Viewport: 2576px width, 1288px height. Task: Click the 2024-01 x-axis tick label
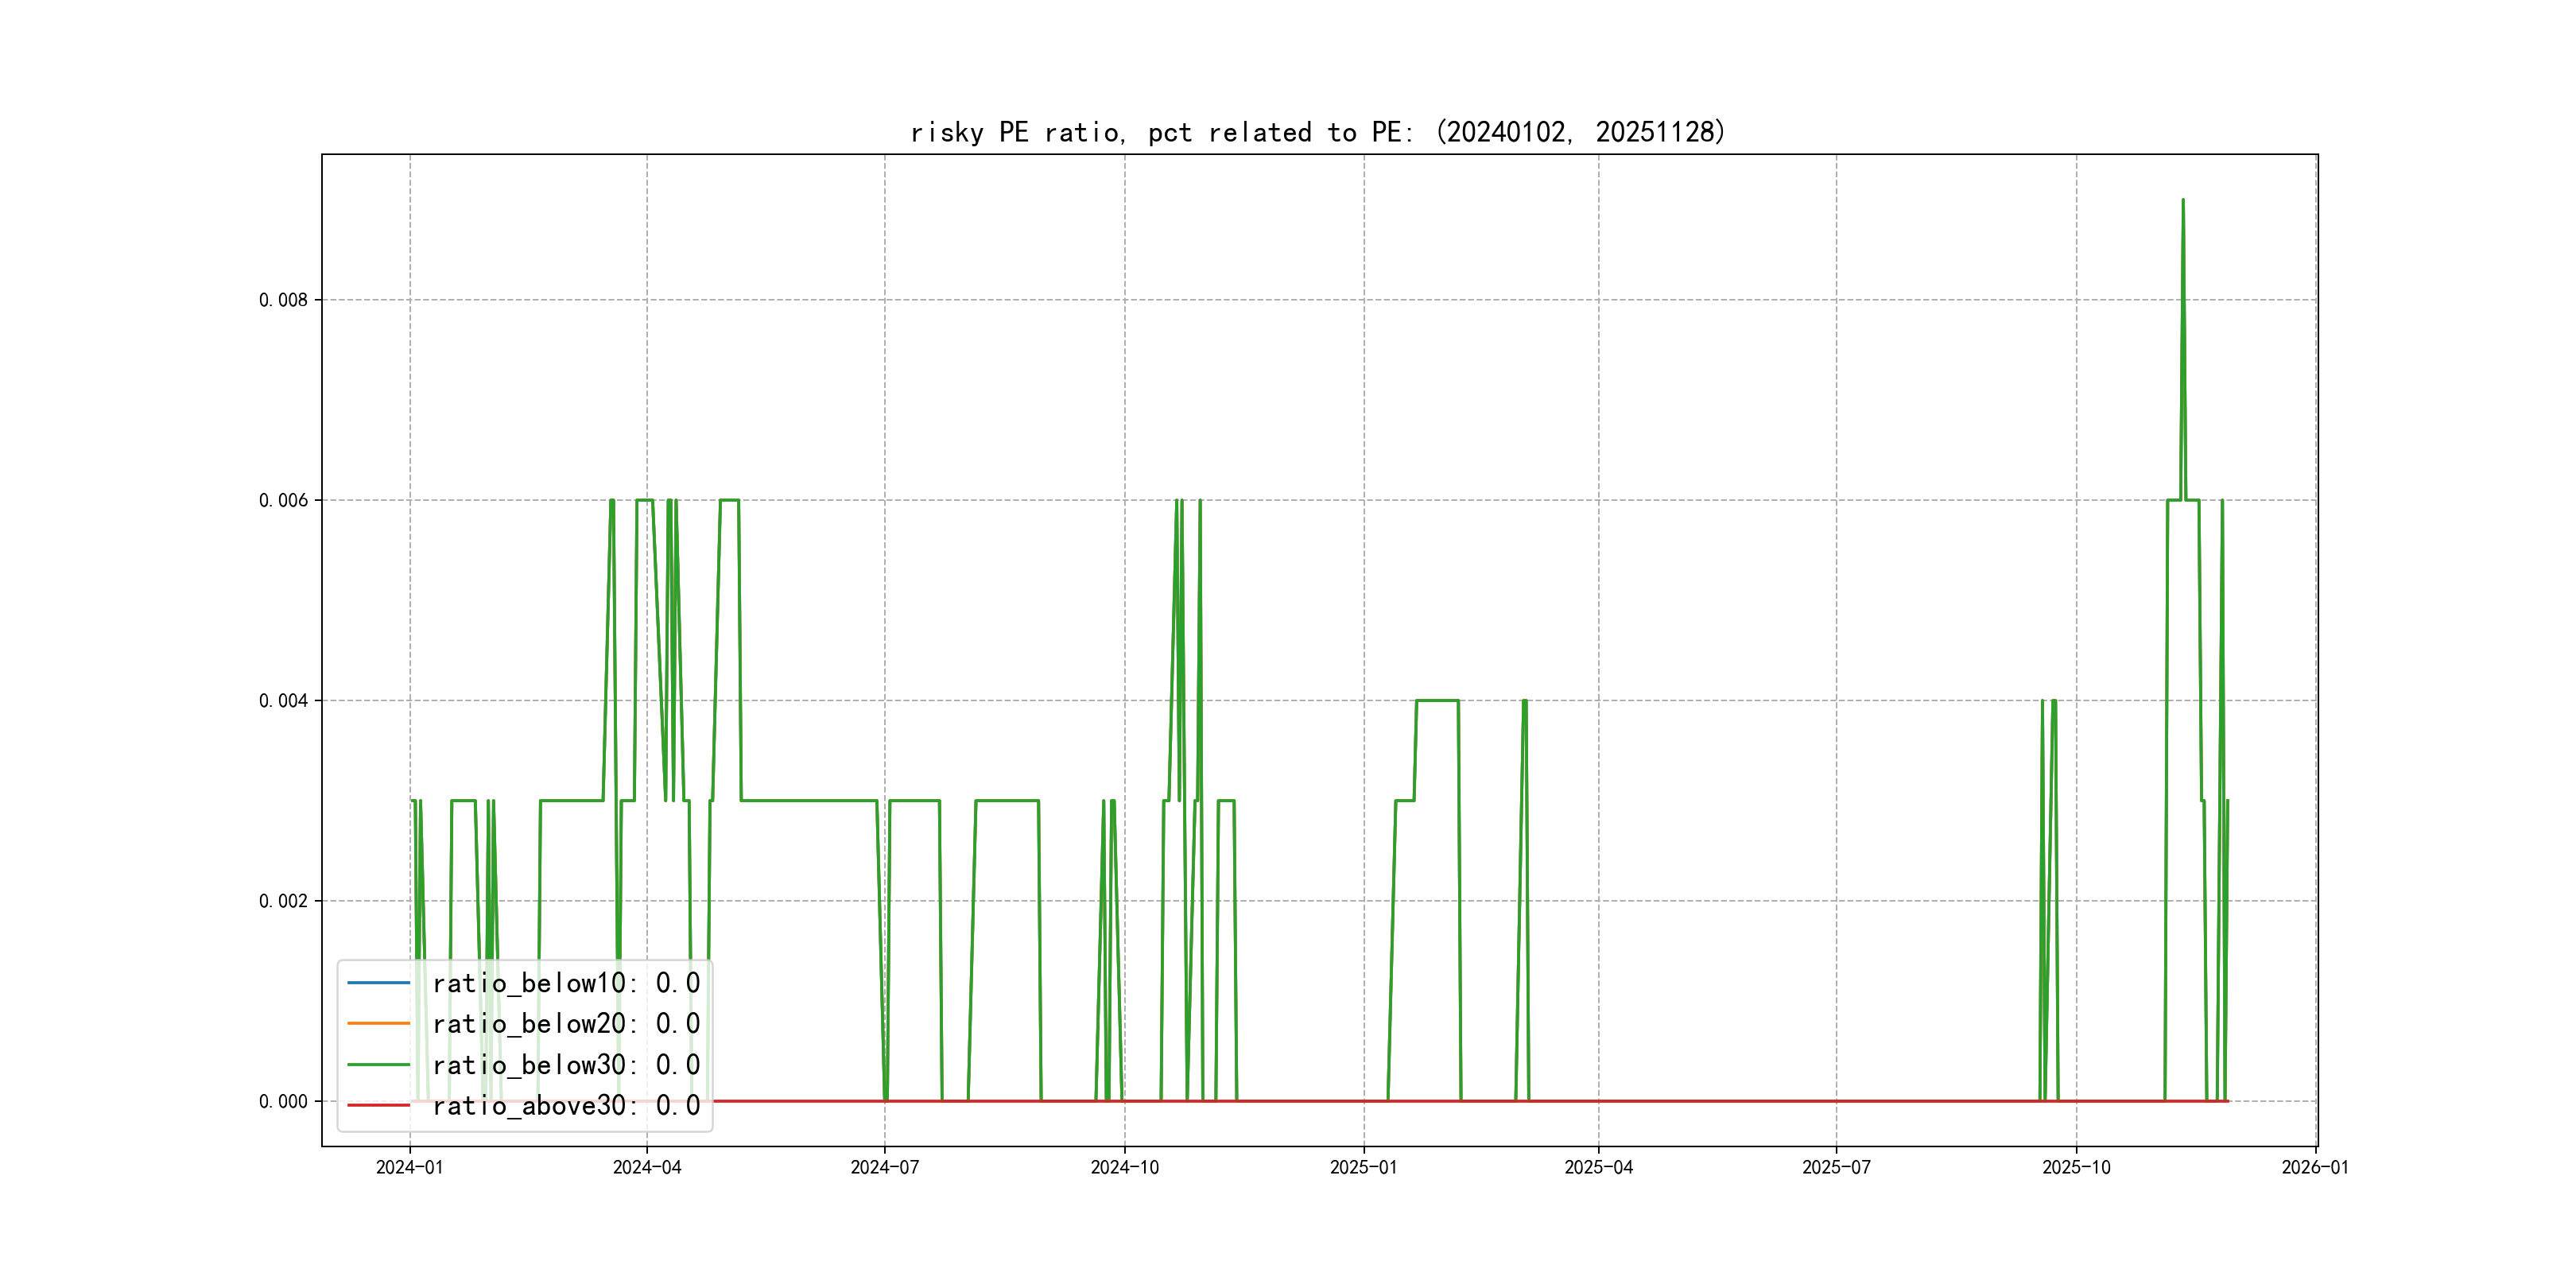pyautogui.click(x=409, y=1167)
